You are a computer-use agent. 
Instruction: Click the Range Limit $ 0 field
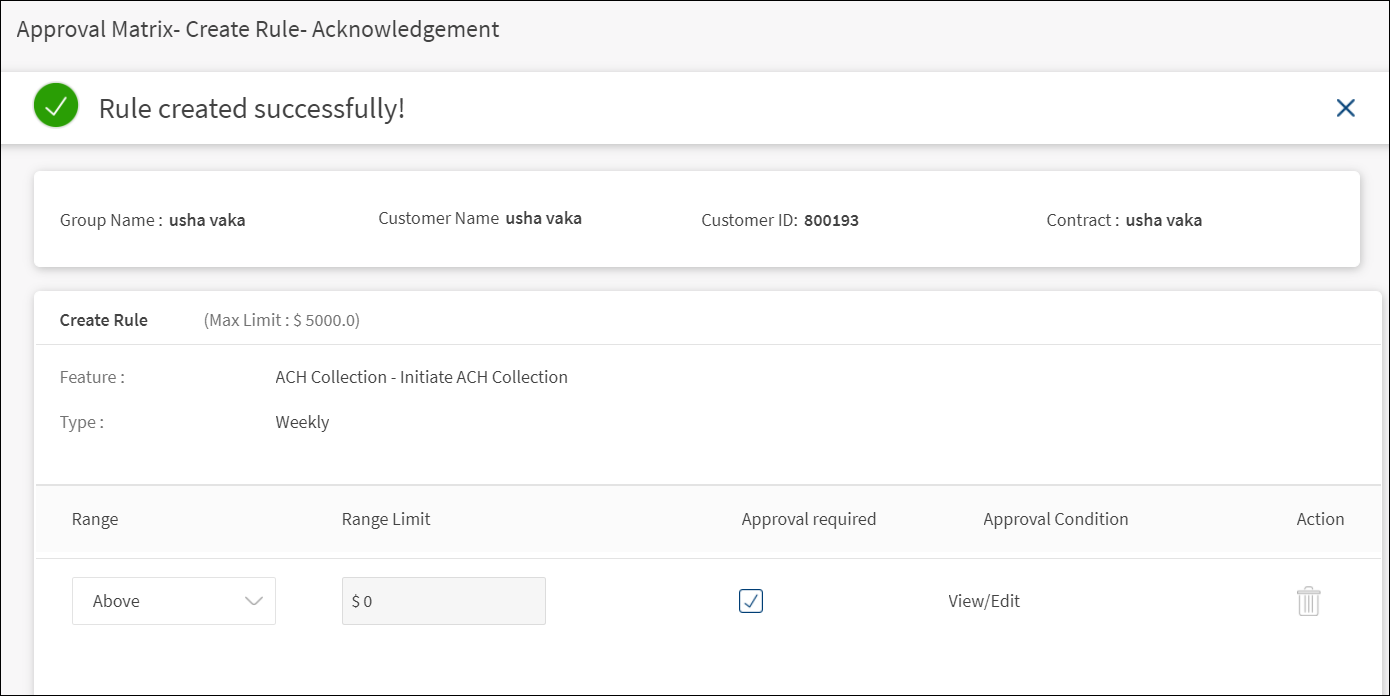(x=443, y=601)
